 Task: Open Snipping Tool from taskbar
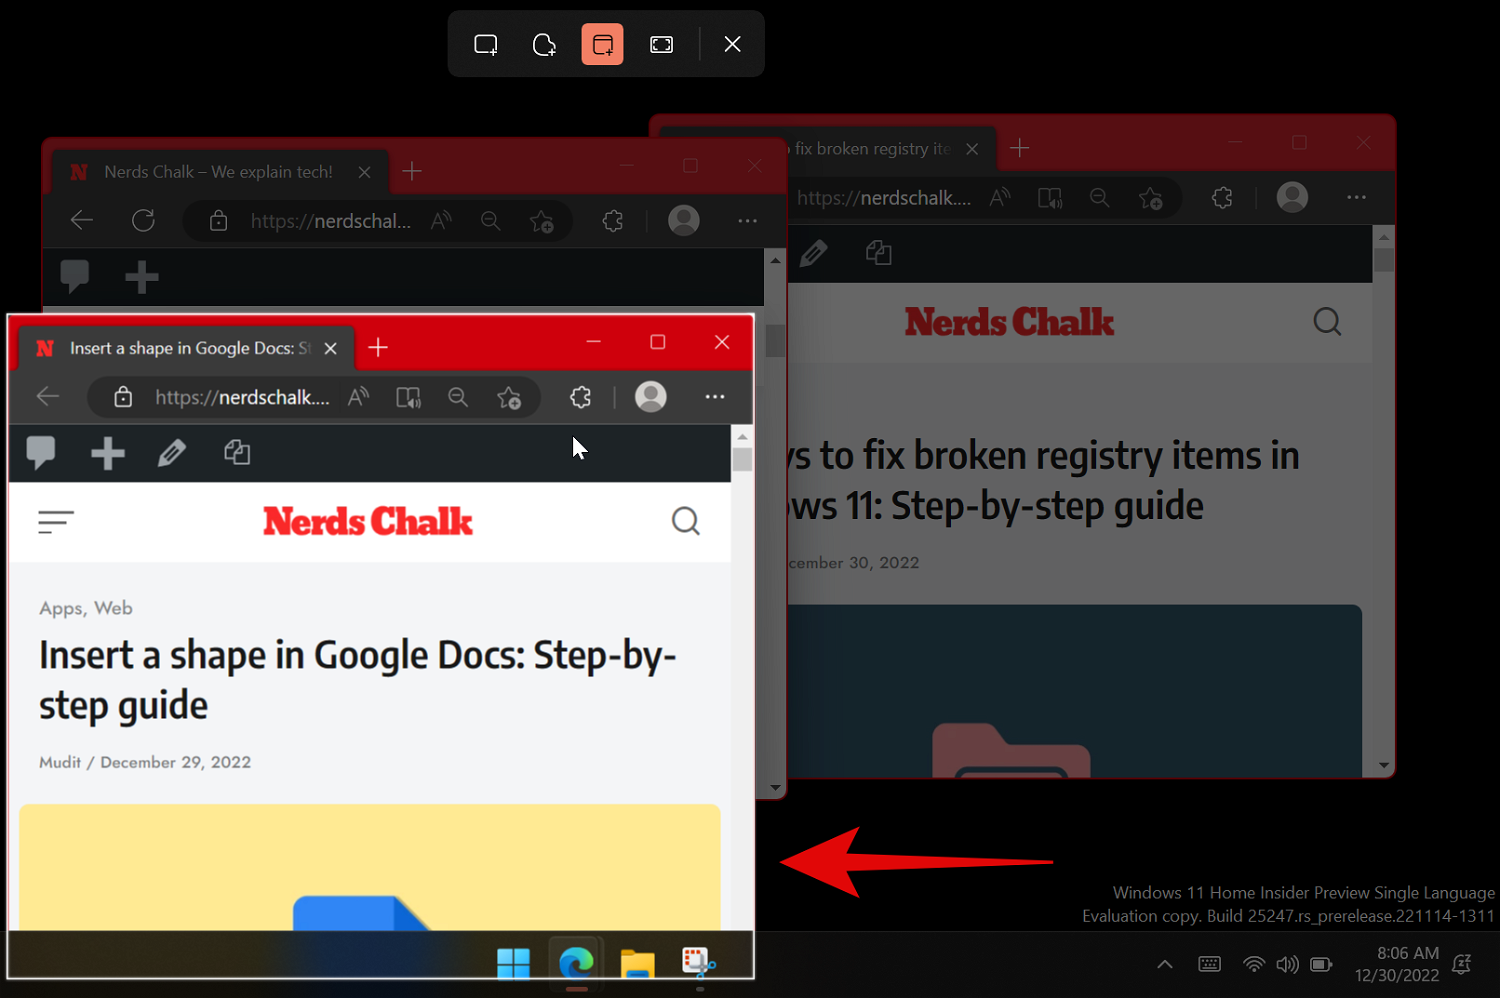pyautogui.click(x=698, y=963)
